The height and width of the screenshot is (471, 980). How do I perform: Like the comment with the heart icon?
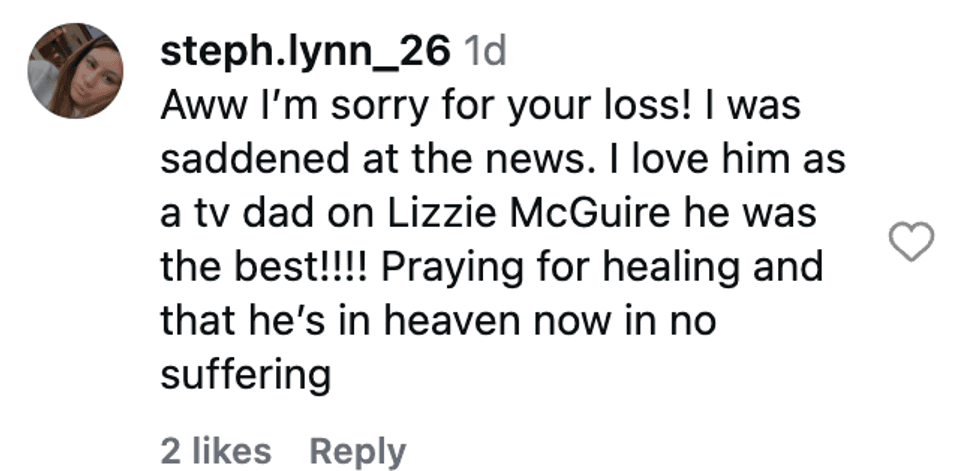tap(911, 242)
